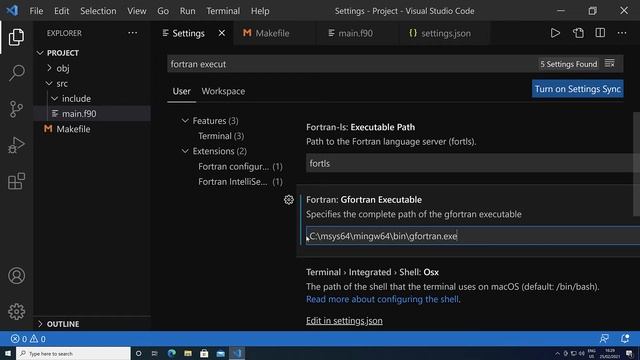Click the Open Settings (JSON) icon
This screenshot has height=360, width=640.
578,33
